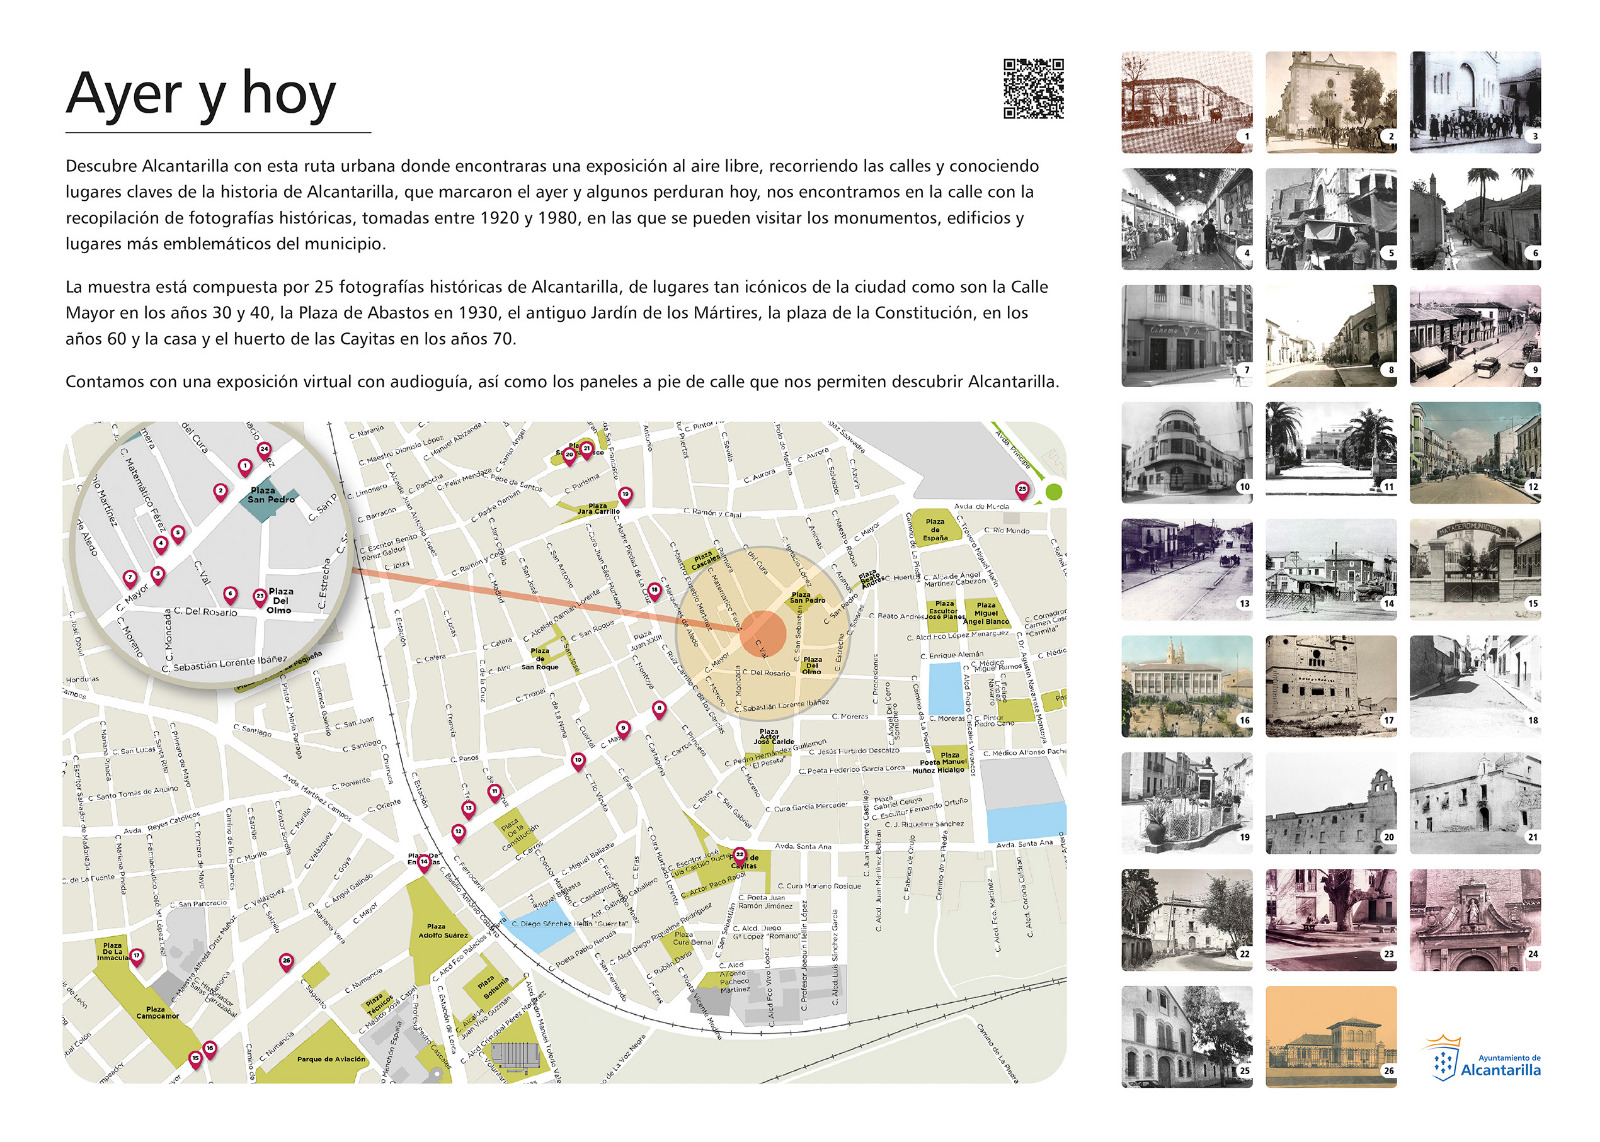Click the 'Parque de Aviación' map label

(x=331, y=1059)
